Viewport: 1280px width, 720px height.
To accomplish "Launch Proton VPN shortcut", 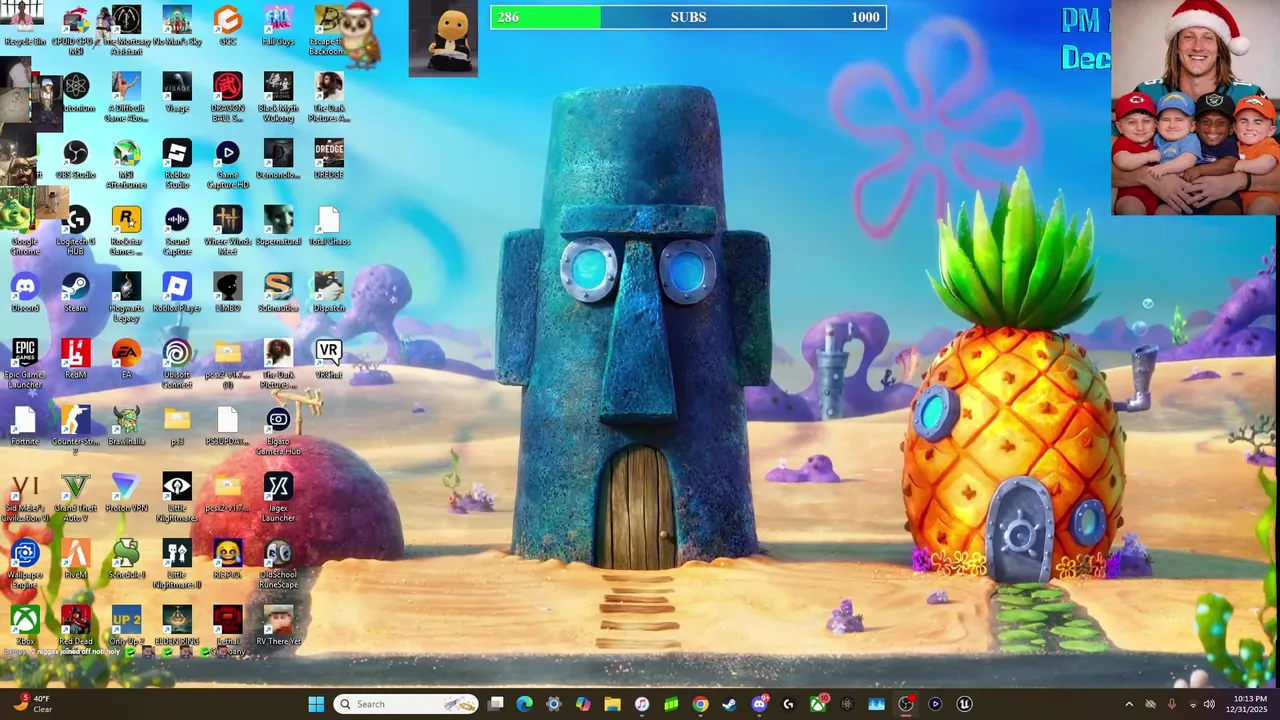I will (126, 492).
